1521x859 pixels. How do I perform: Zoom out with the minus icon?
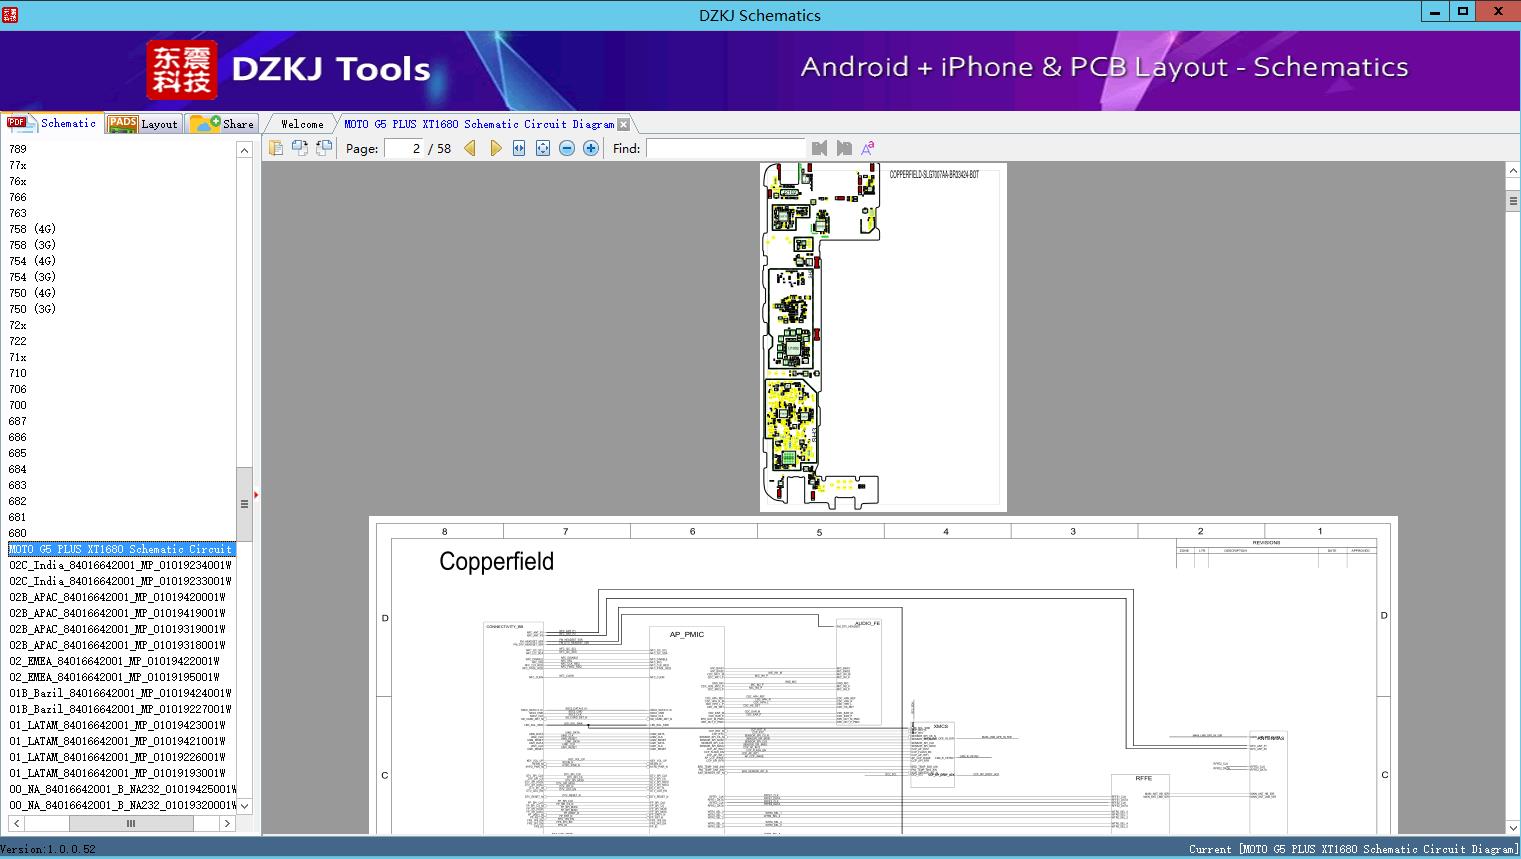pos(567,148)
